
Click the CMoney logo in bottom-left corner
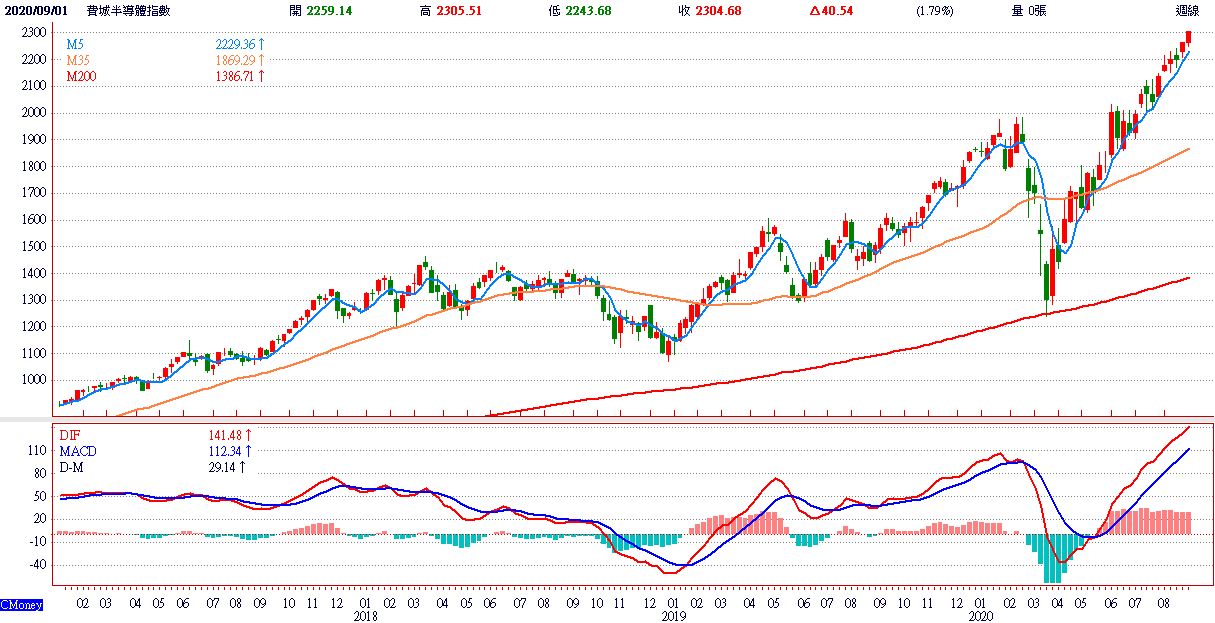[21, 605]
